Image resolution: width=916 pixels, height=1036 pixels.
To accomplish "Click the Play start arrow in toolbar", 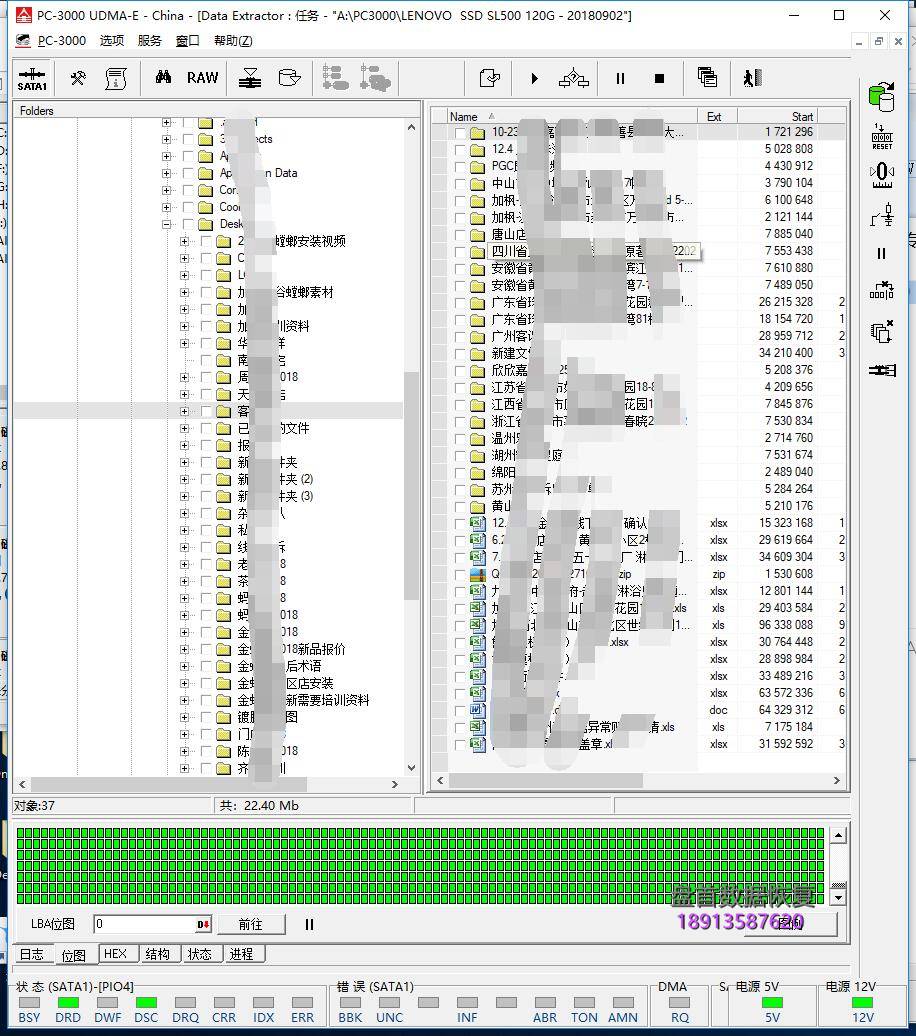I will tap(534, 78).
